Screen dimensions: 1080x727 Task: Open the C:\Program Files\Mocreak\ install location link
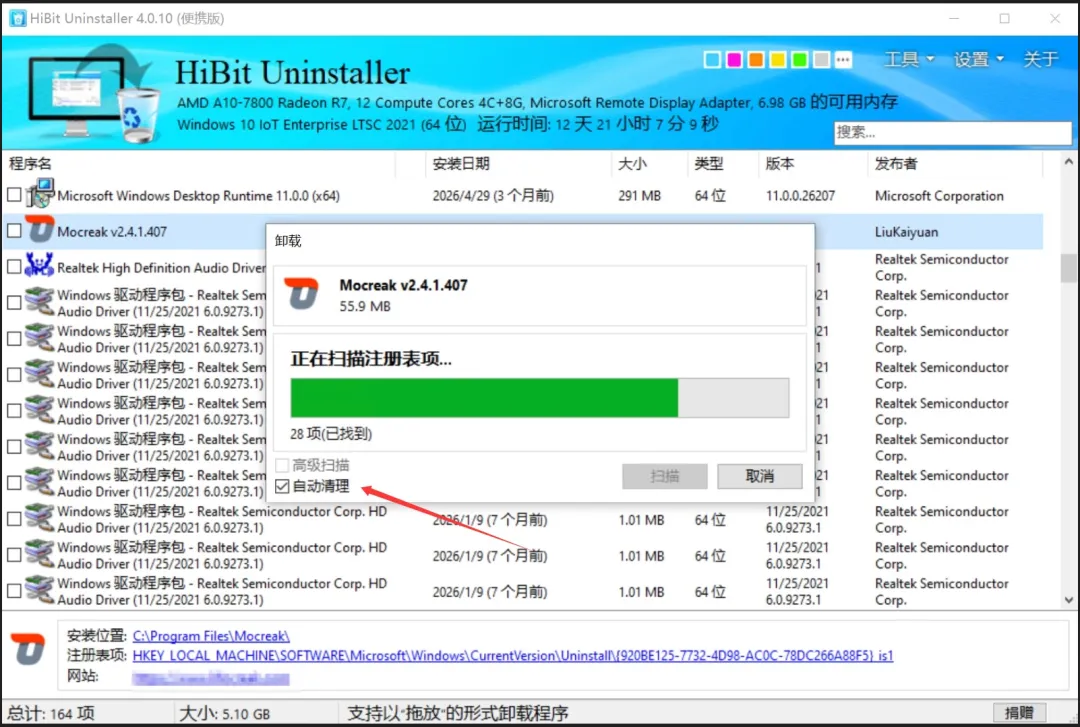coord(211,636)
